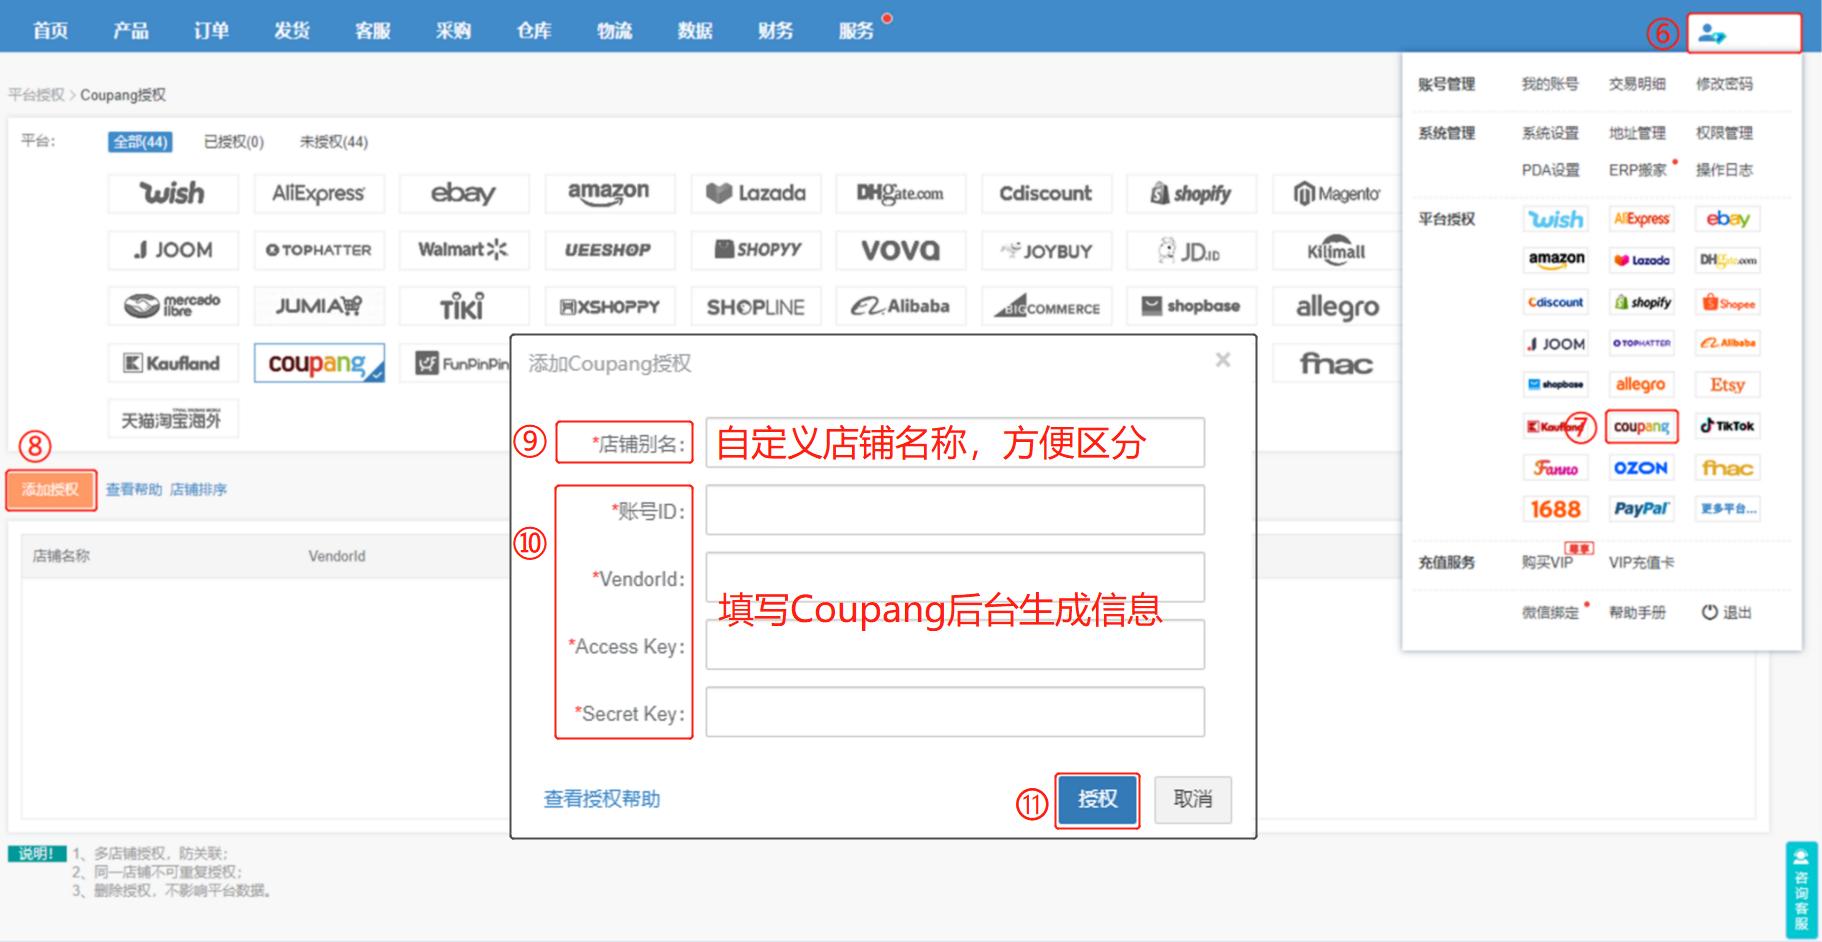The height and width of the screenshot is (942, 1822).
Task: Click the 添加授权 button
Action: click(50, 489)
